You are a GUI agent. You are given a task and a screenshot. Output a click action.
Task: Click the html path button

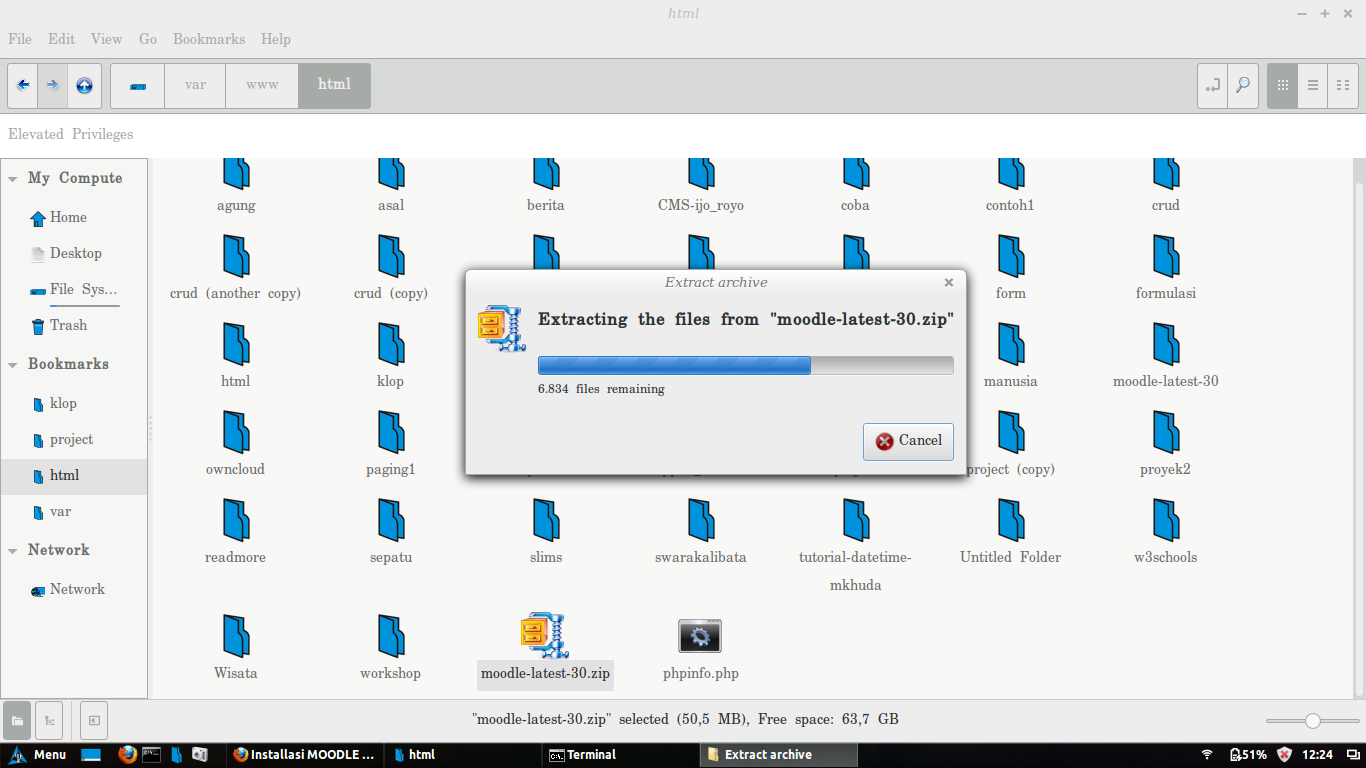(x=334, y=86)
